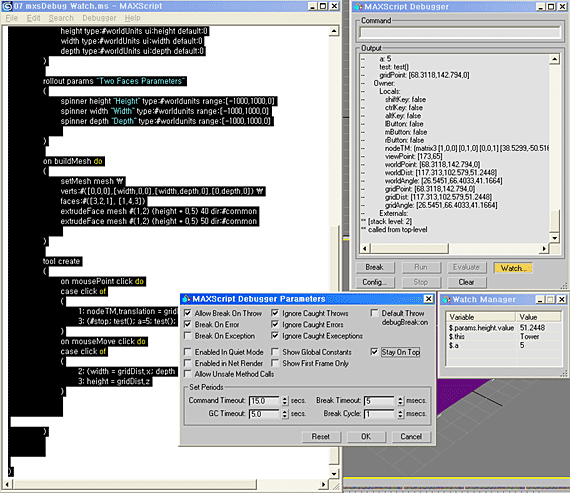Click the Command input field in Debugger
The height and width of the screenshot is (493, 570).
point(460,33)
